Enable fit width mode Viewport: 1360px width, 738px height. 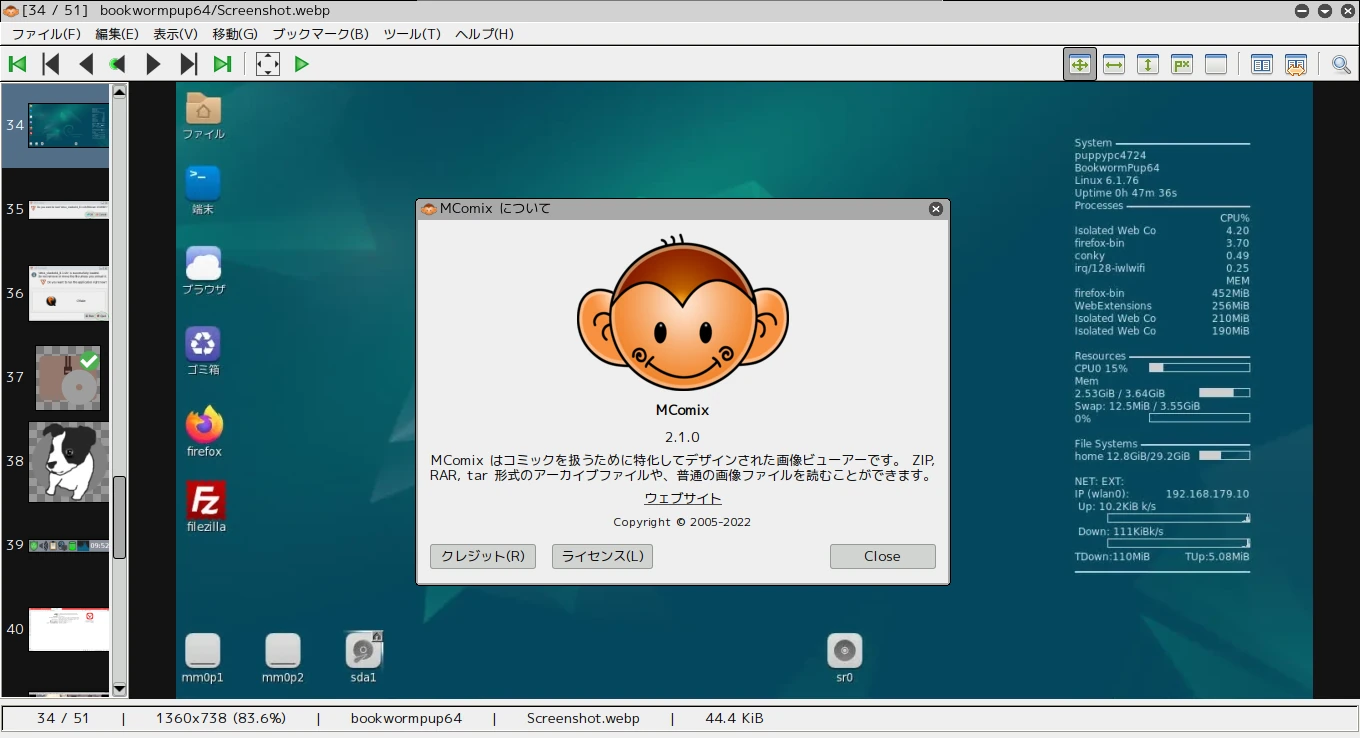point(1114,64)
